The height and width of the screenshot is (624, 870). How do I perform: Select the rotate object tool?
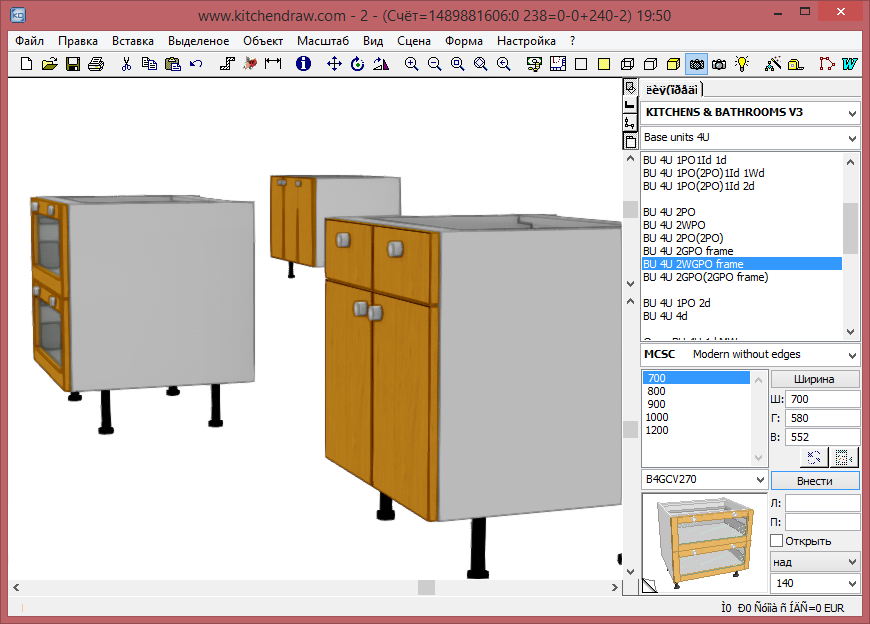click(x=358, y=64)
